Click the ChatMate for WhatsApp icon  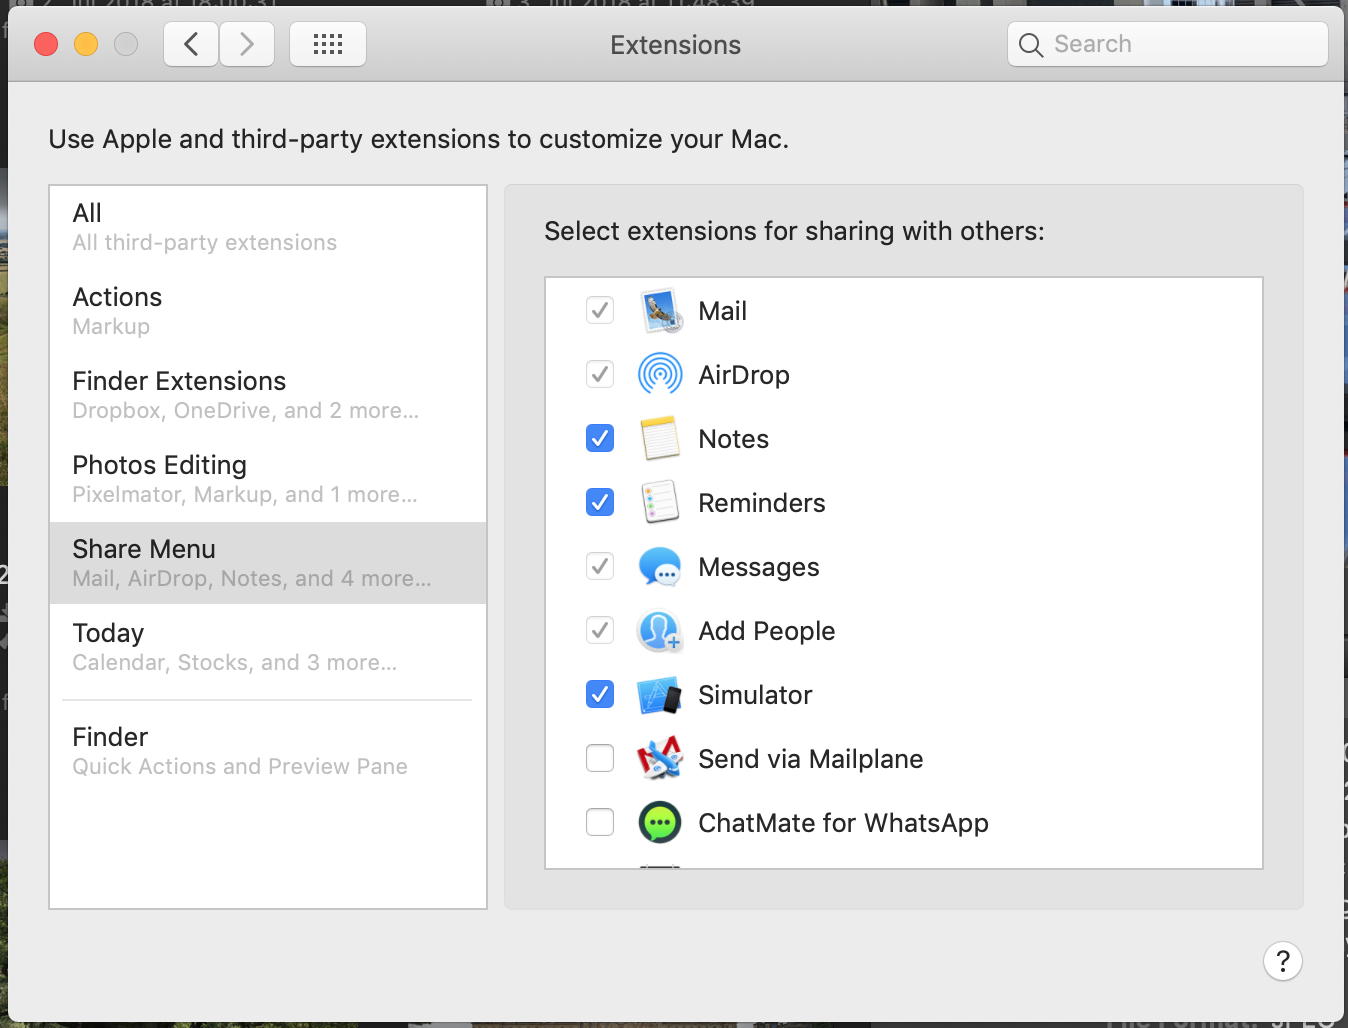click(660, 823)
